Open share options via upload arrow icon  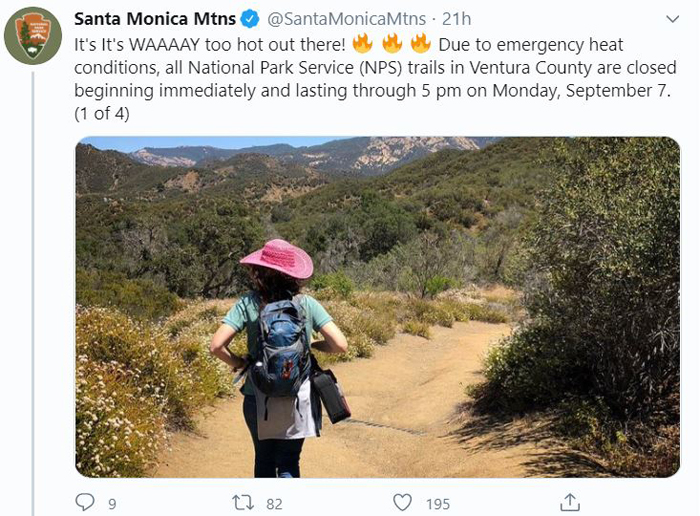click(x=570, y=502)
